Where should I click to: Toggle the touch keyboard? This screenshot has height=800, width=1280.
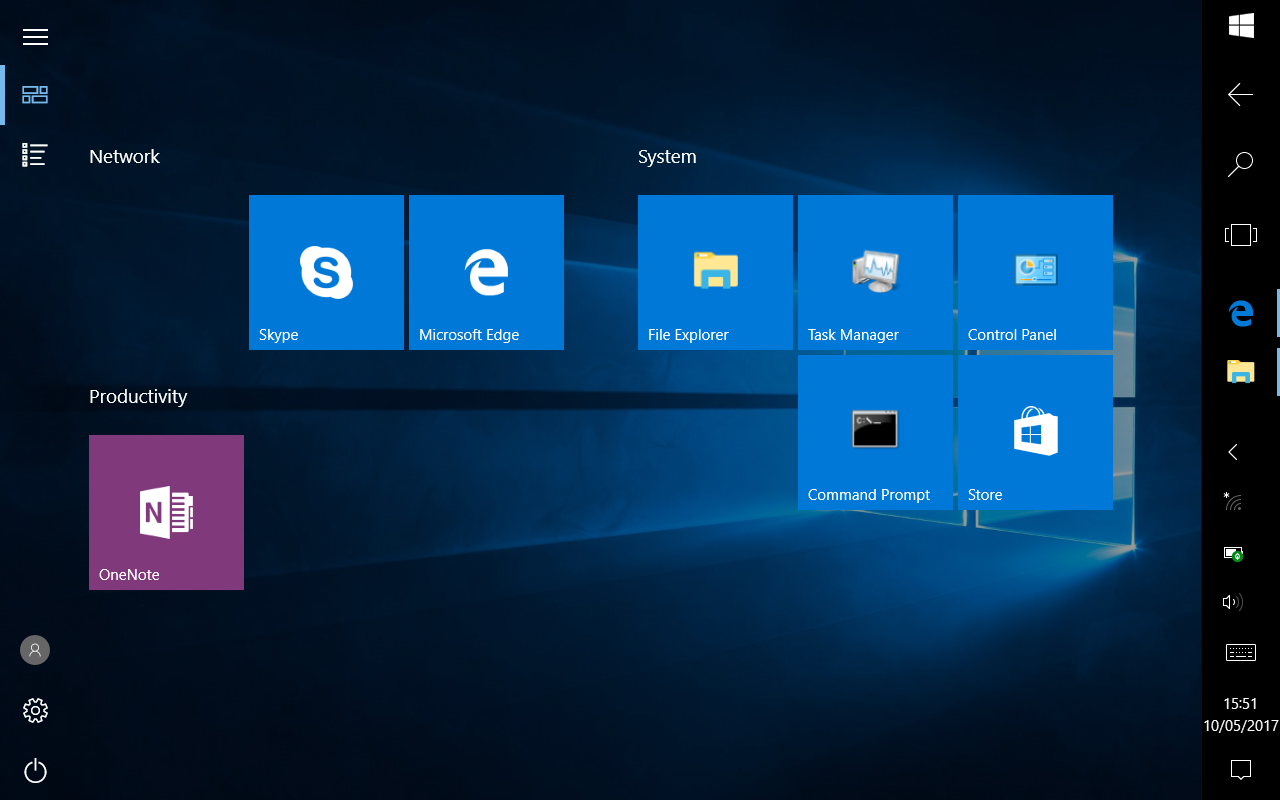1241,653
